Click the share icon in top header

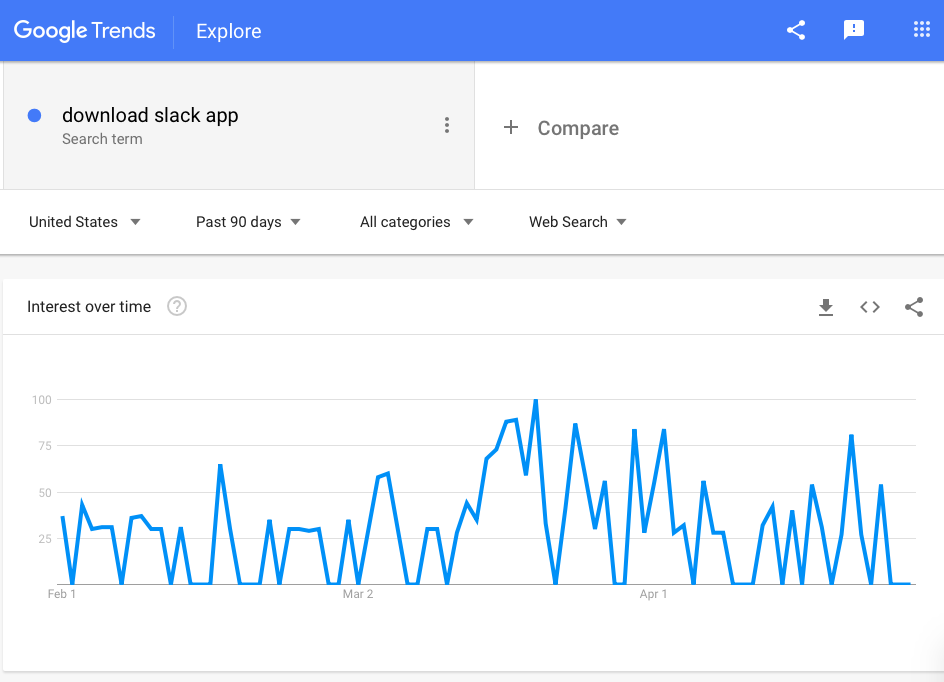[x=796, y=30]
